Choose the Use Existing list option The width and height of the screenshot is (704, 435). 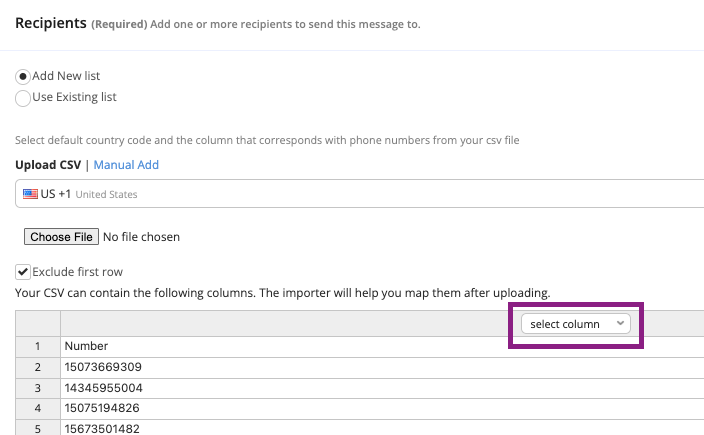tap(23, 97)
